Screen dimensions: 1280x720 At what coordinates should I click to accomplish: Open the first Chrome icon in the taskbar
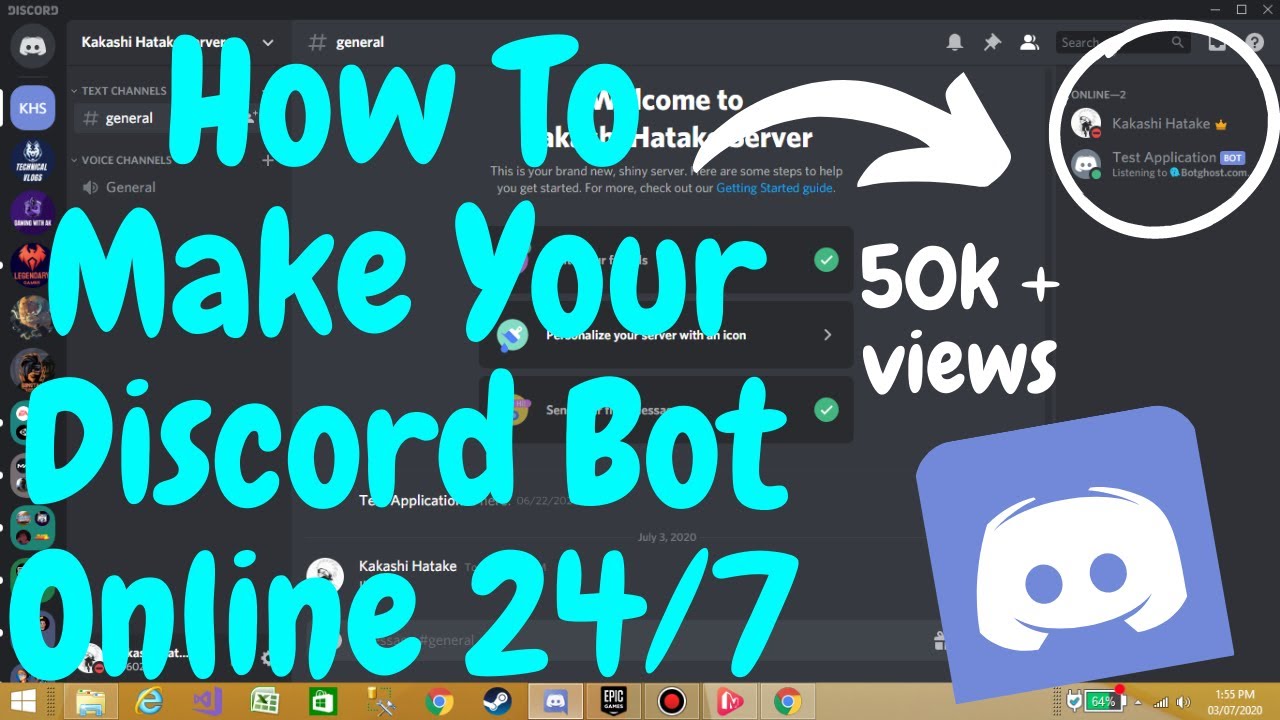439,701
